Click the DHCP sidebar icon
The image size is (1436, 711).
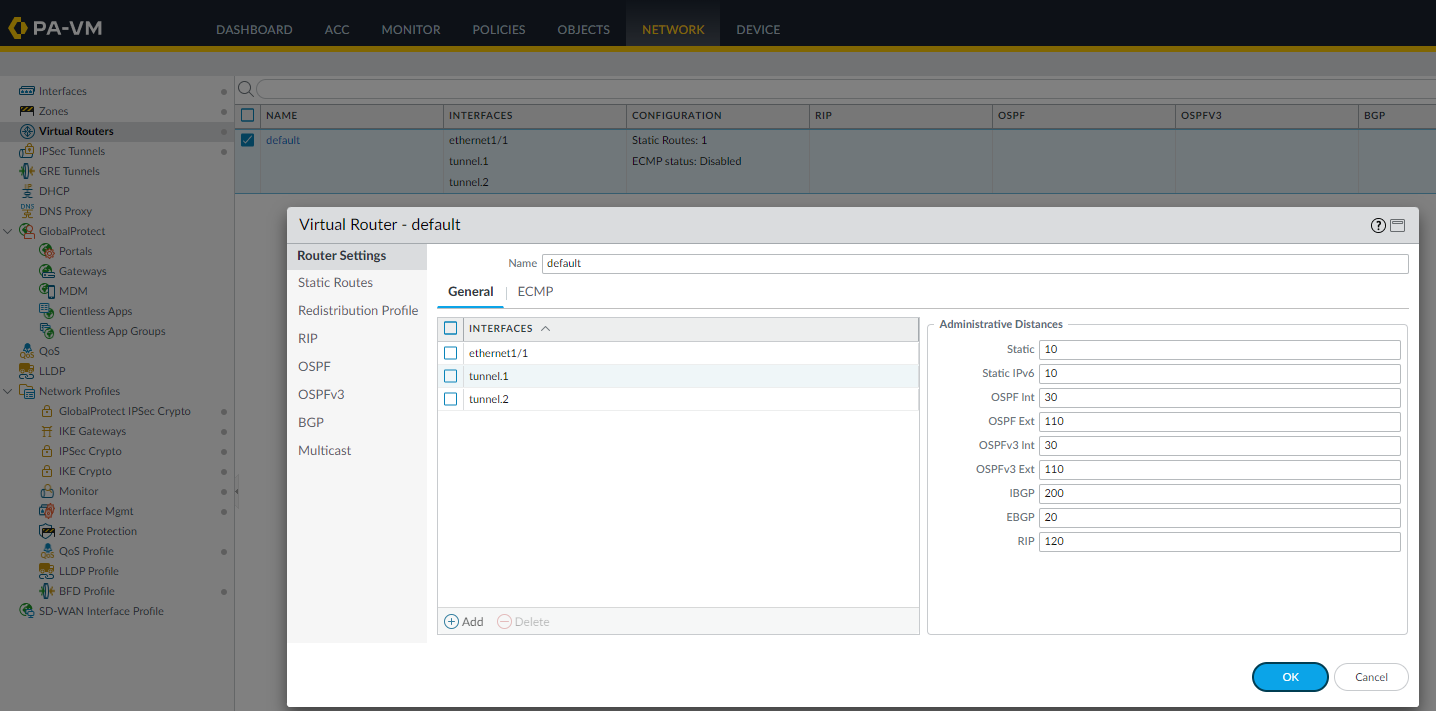pyautogui.click(x=27, y=191)
